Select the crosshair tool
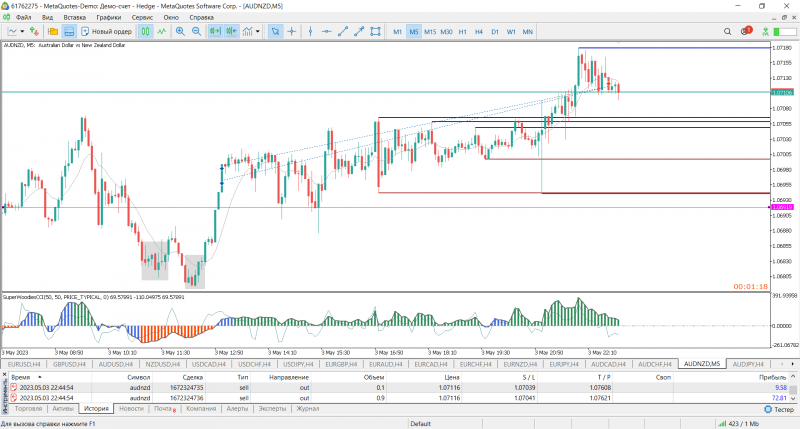This screenshot has height=429, width=800. 291,32
